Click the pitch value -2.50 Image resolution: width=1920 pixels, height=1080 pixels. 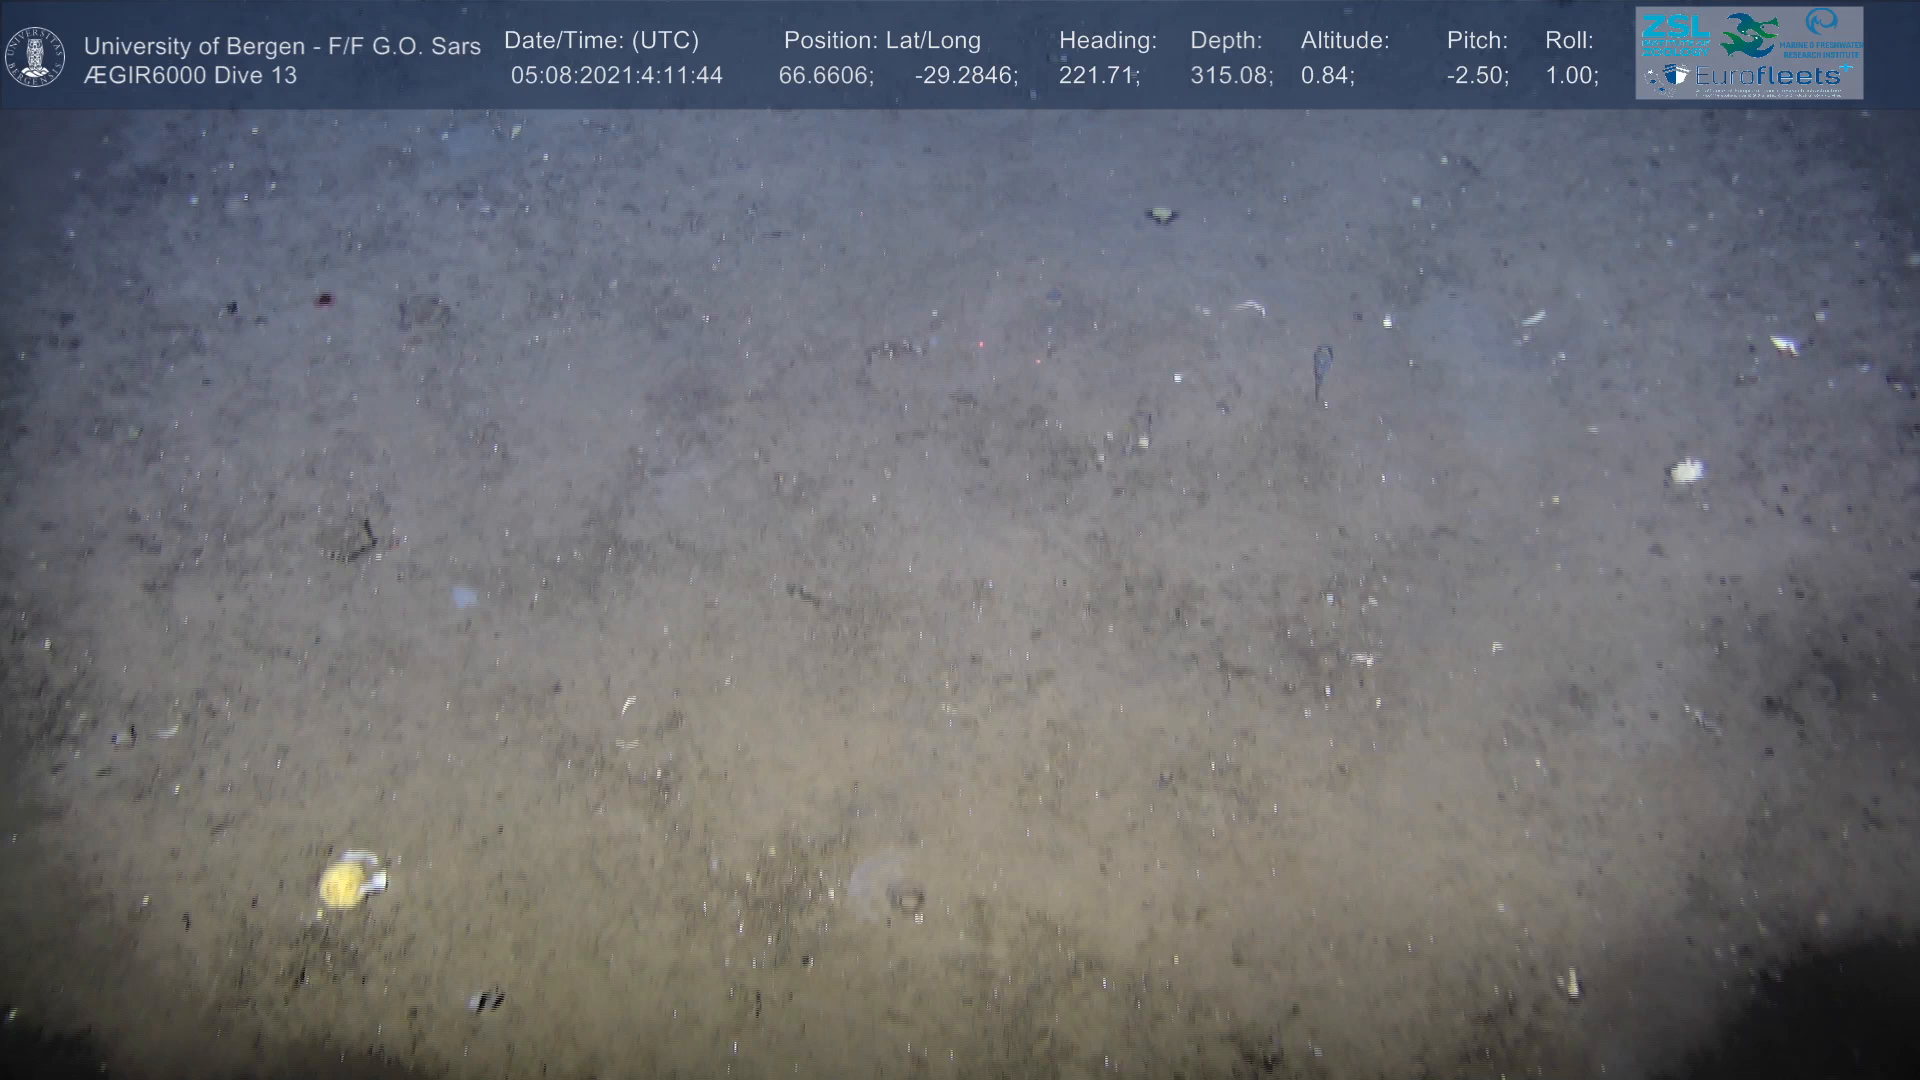tap(1477, 76)
